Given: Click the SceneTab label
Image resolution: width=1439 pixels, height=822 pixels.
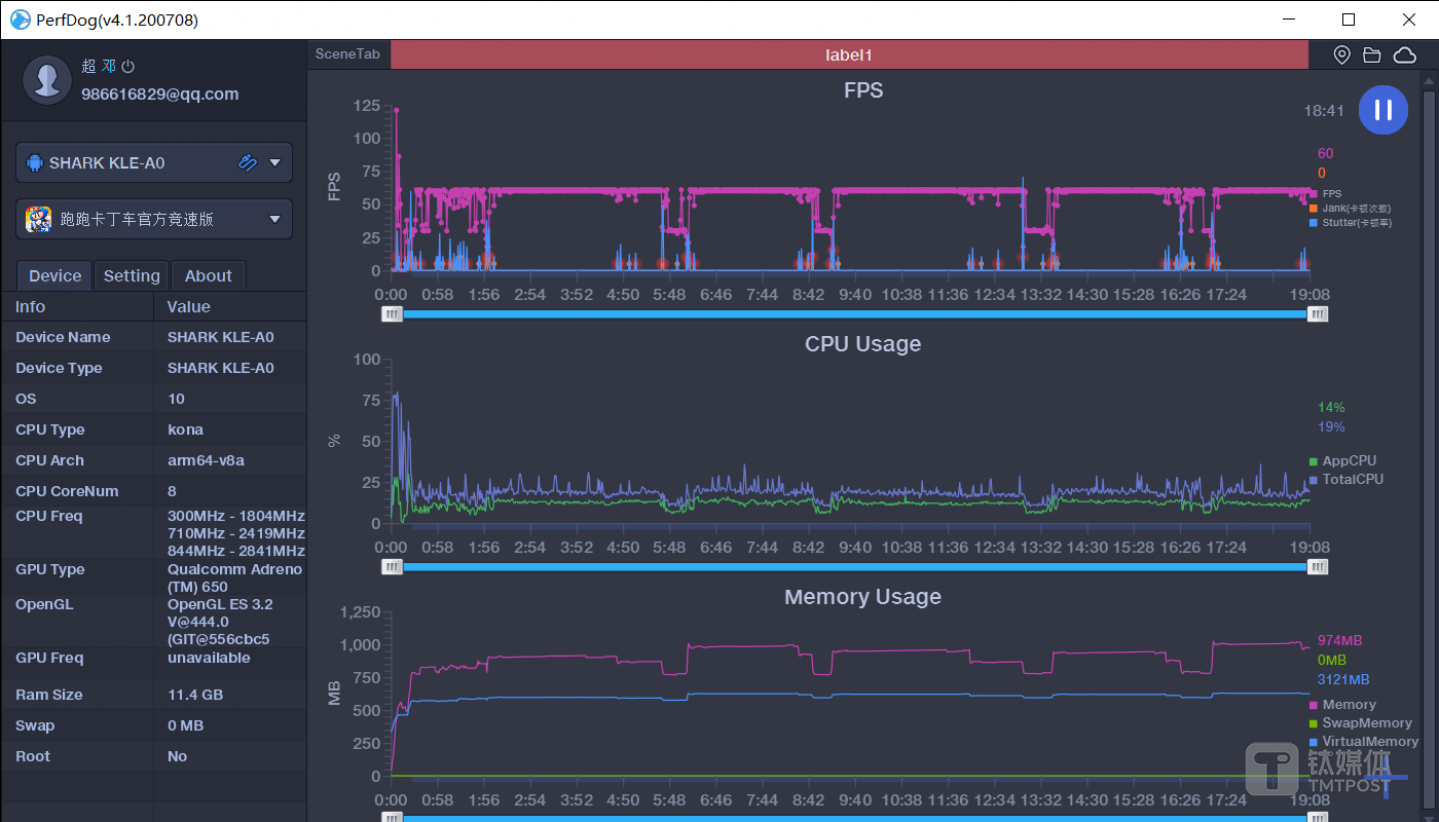Looking at the screenshot, I should click(347, 54).
